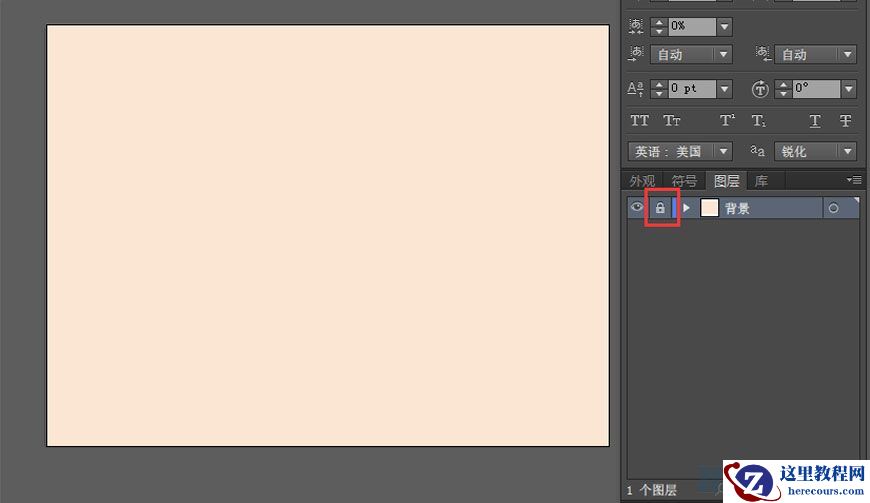Viewport: 870px width, 503px height.
Task: Expand the 背景 layer contents
Action: coord(686,208)
